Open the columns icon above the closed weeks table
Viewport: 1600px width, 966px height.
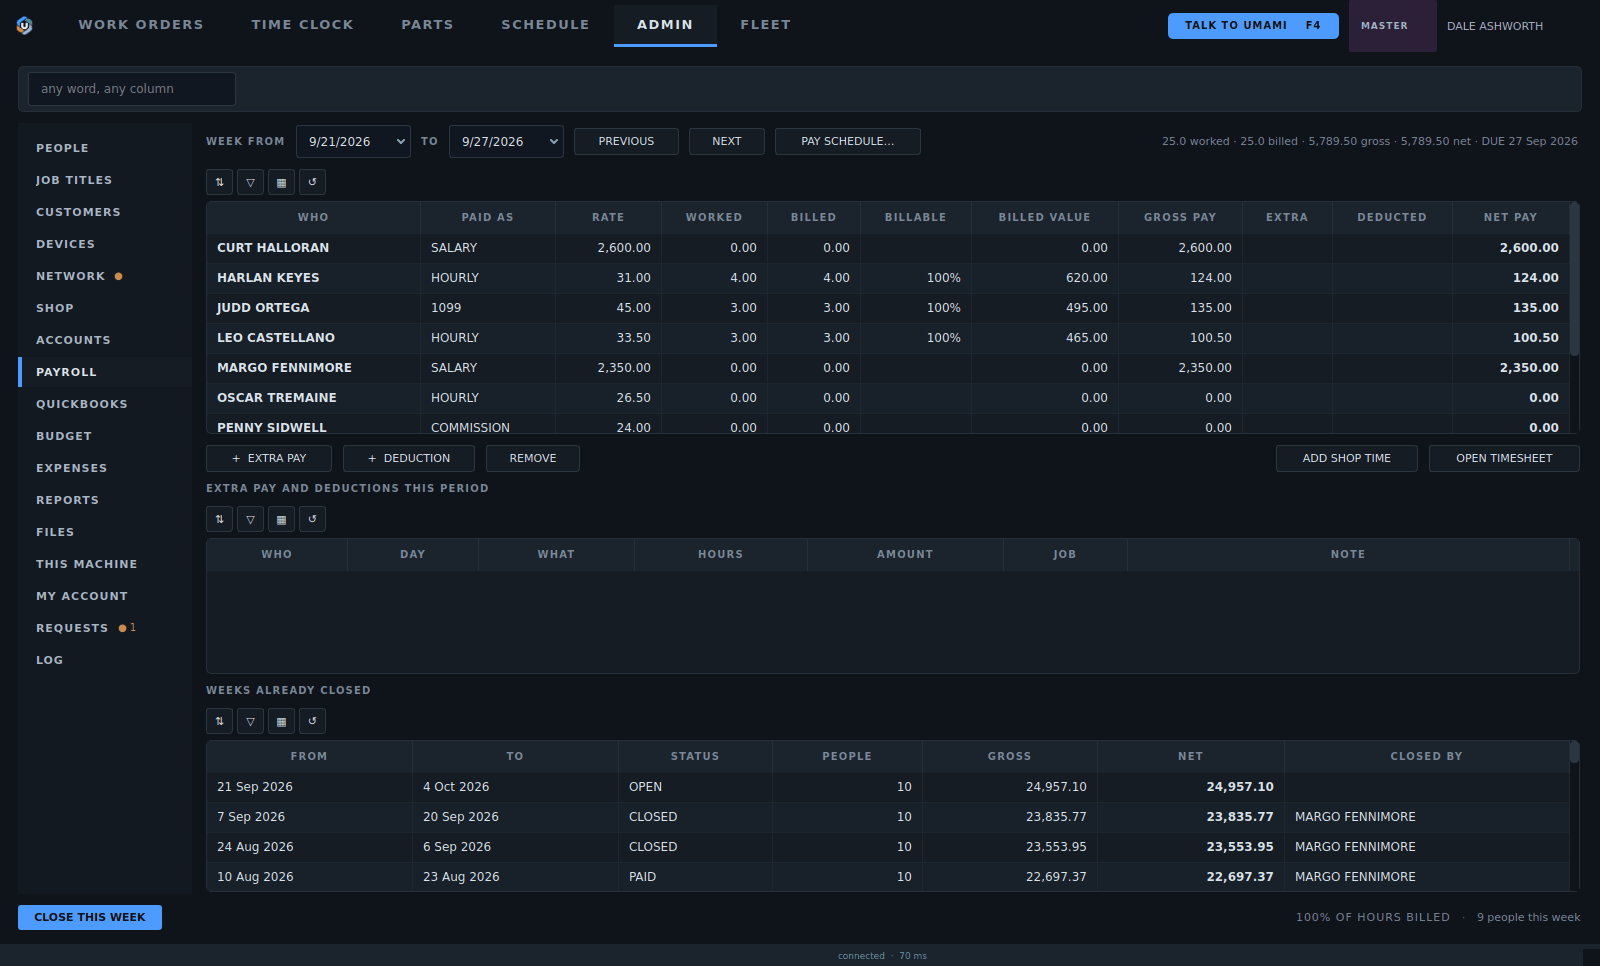pos(281,721)
